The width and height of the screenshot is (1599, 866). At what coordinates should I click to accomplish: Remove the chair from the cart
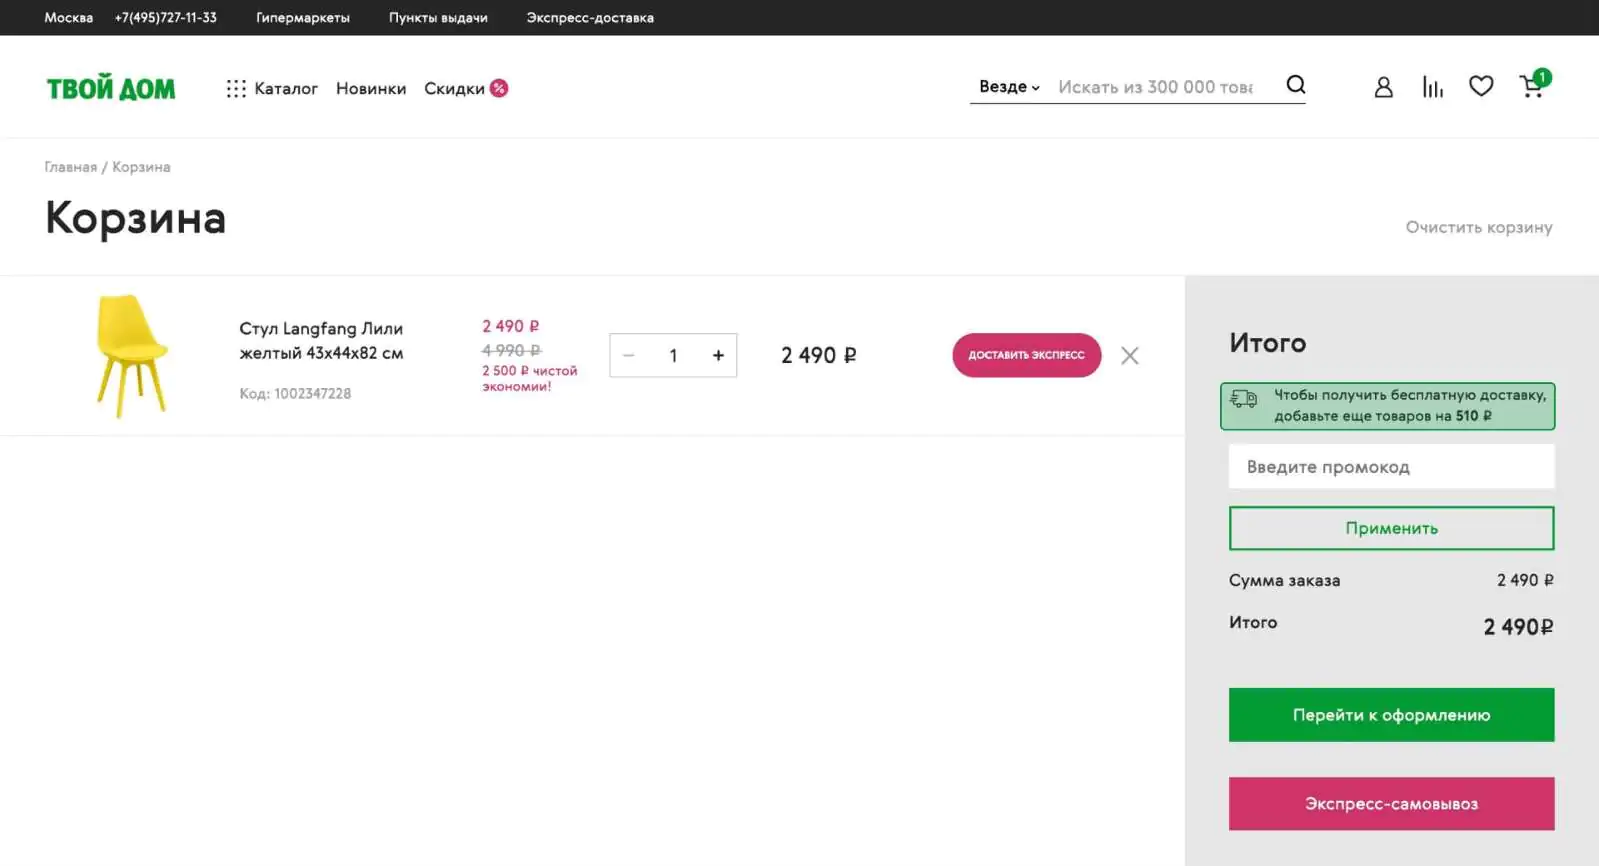point(1130,355)
